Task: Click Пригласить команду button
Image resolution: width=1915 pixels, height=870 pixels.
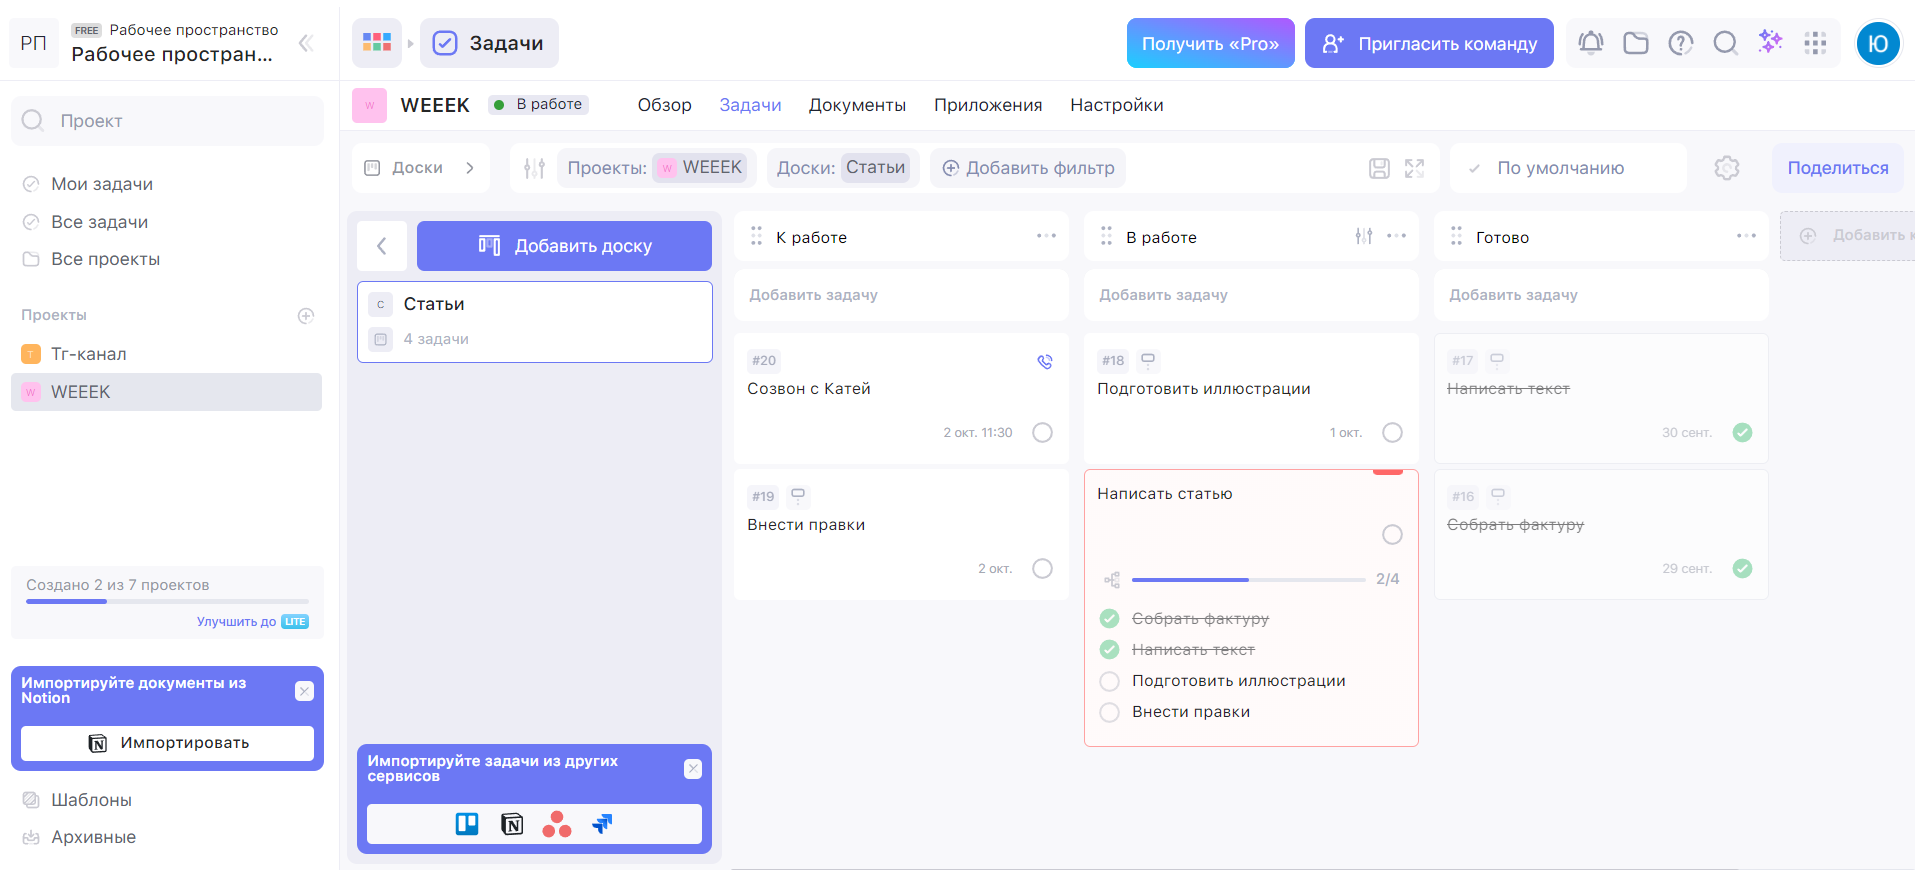Action: [1429, 43]
